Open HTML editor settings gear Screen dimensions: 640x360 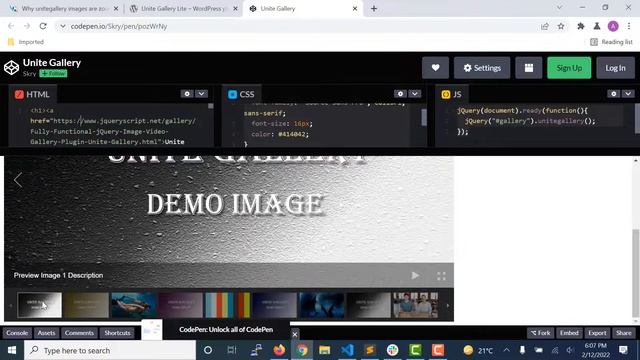click(187, 94)
